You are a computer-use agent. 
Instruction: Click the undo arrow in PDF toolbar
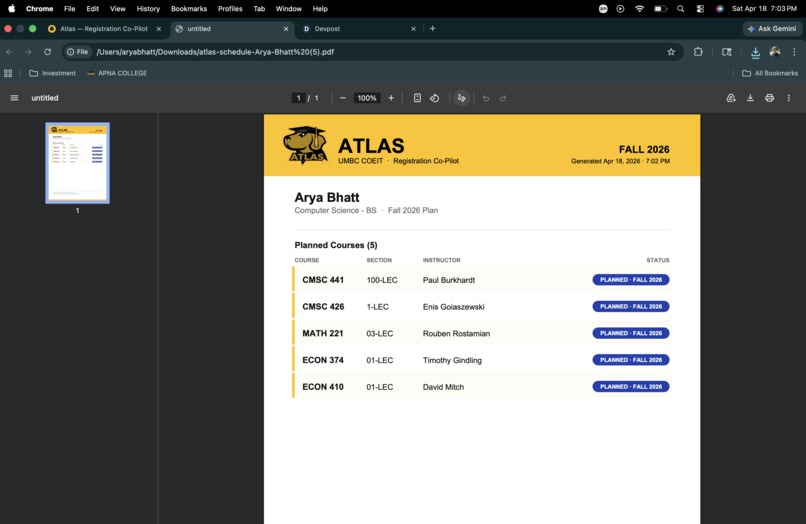point(486,98)
